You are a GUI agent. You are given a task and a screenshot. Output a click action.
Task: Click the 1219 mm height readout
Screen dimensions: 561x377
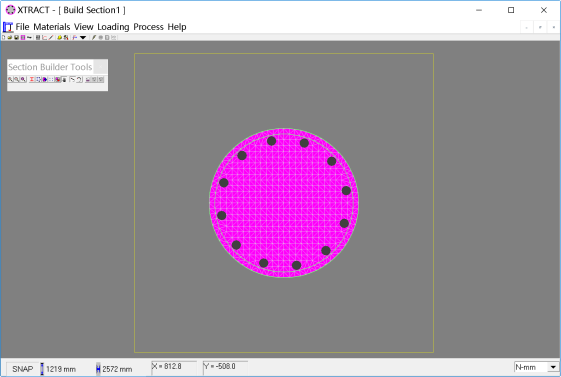pos(61,369)
